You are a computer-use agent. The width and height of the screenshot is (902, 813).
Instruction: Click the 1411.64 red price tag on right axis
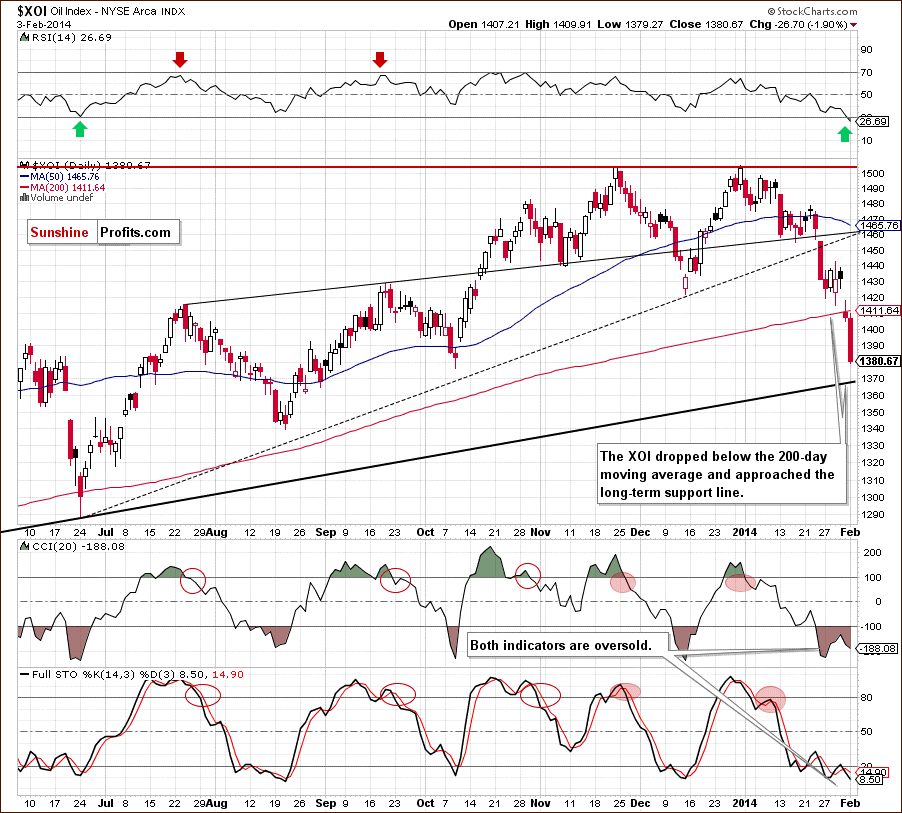click(x=879, y=310)
